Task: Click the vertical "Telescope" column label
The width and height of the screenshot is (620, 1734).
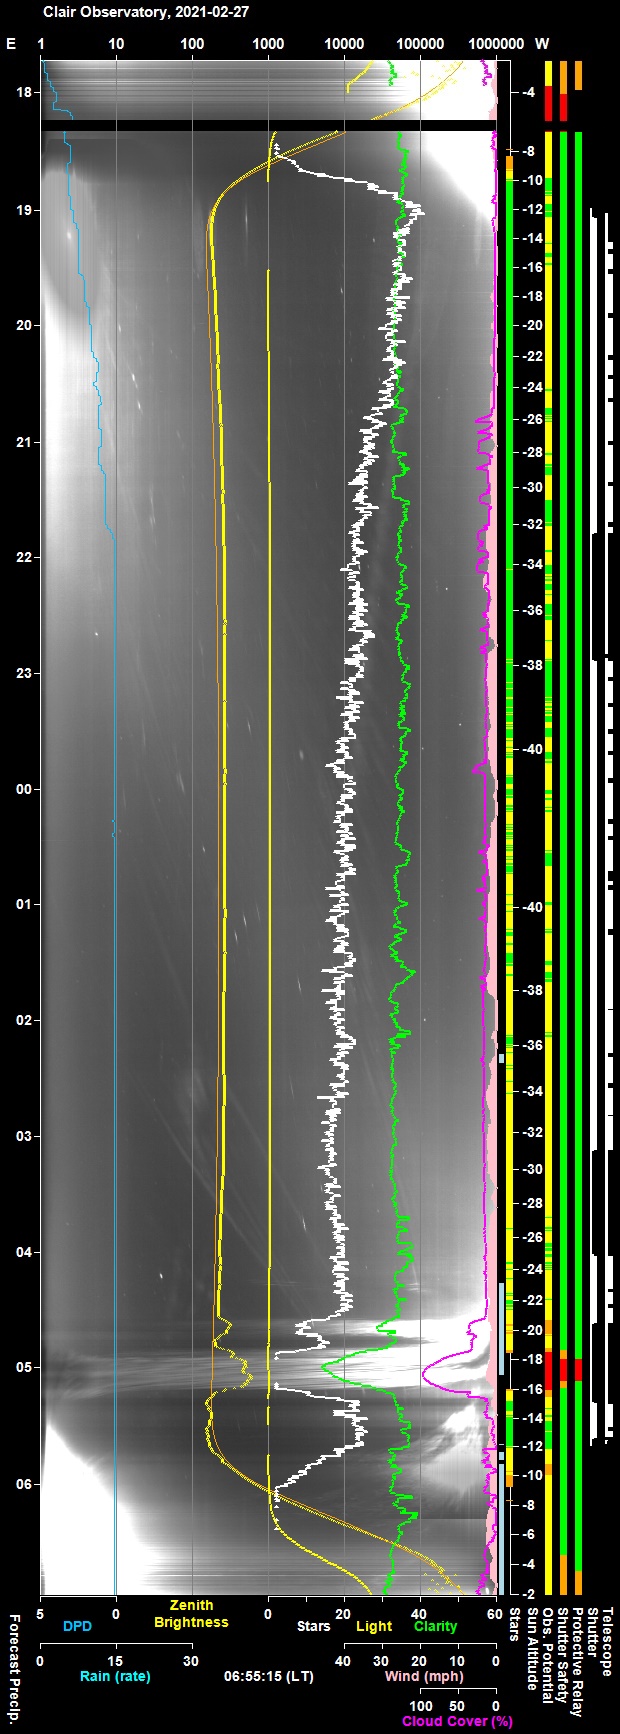Action: pyautogui.click(x=607, y=1641)
